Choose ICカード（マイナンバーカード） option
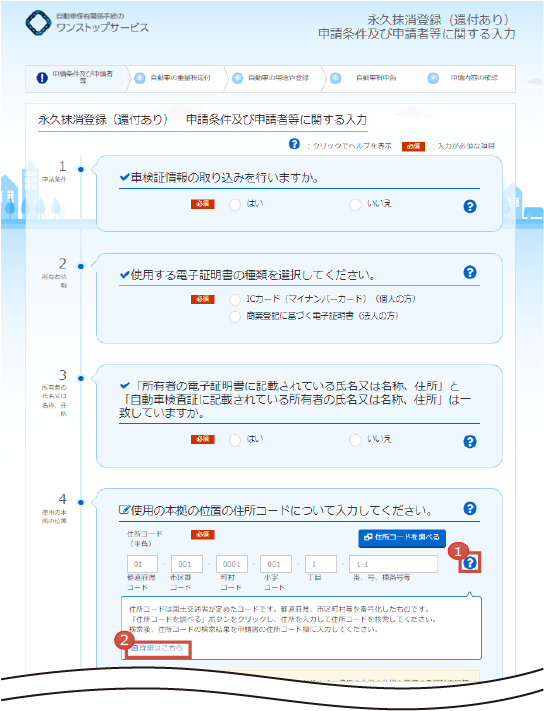The height and width of the screenshot is (711, 544). pos(235,300)
